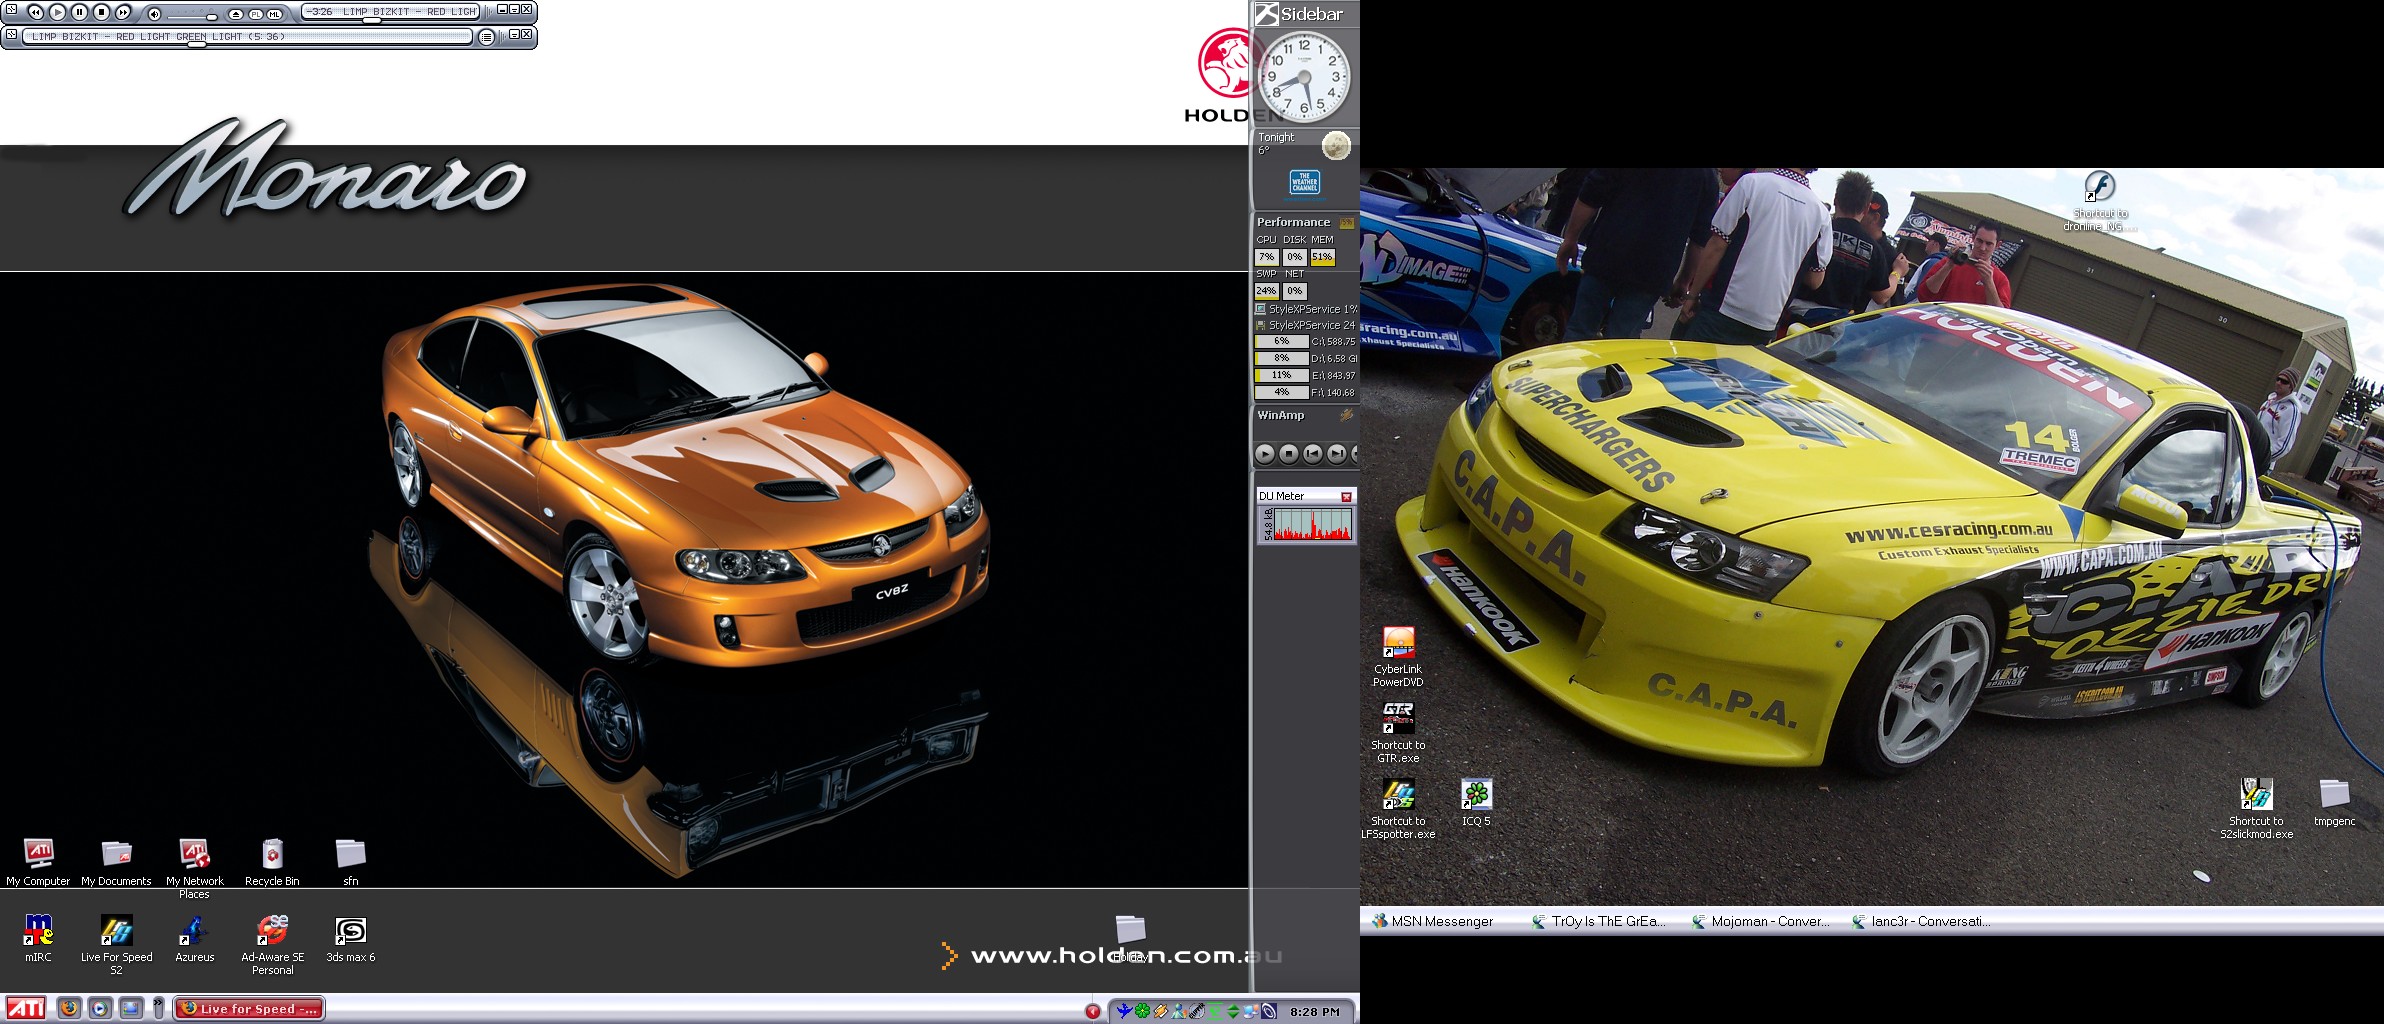Click the Show Desktop quick launch icon
The height and width of the screenshot is (1024, 2384).
(131, 1009)
